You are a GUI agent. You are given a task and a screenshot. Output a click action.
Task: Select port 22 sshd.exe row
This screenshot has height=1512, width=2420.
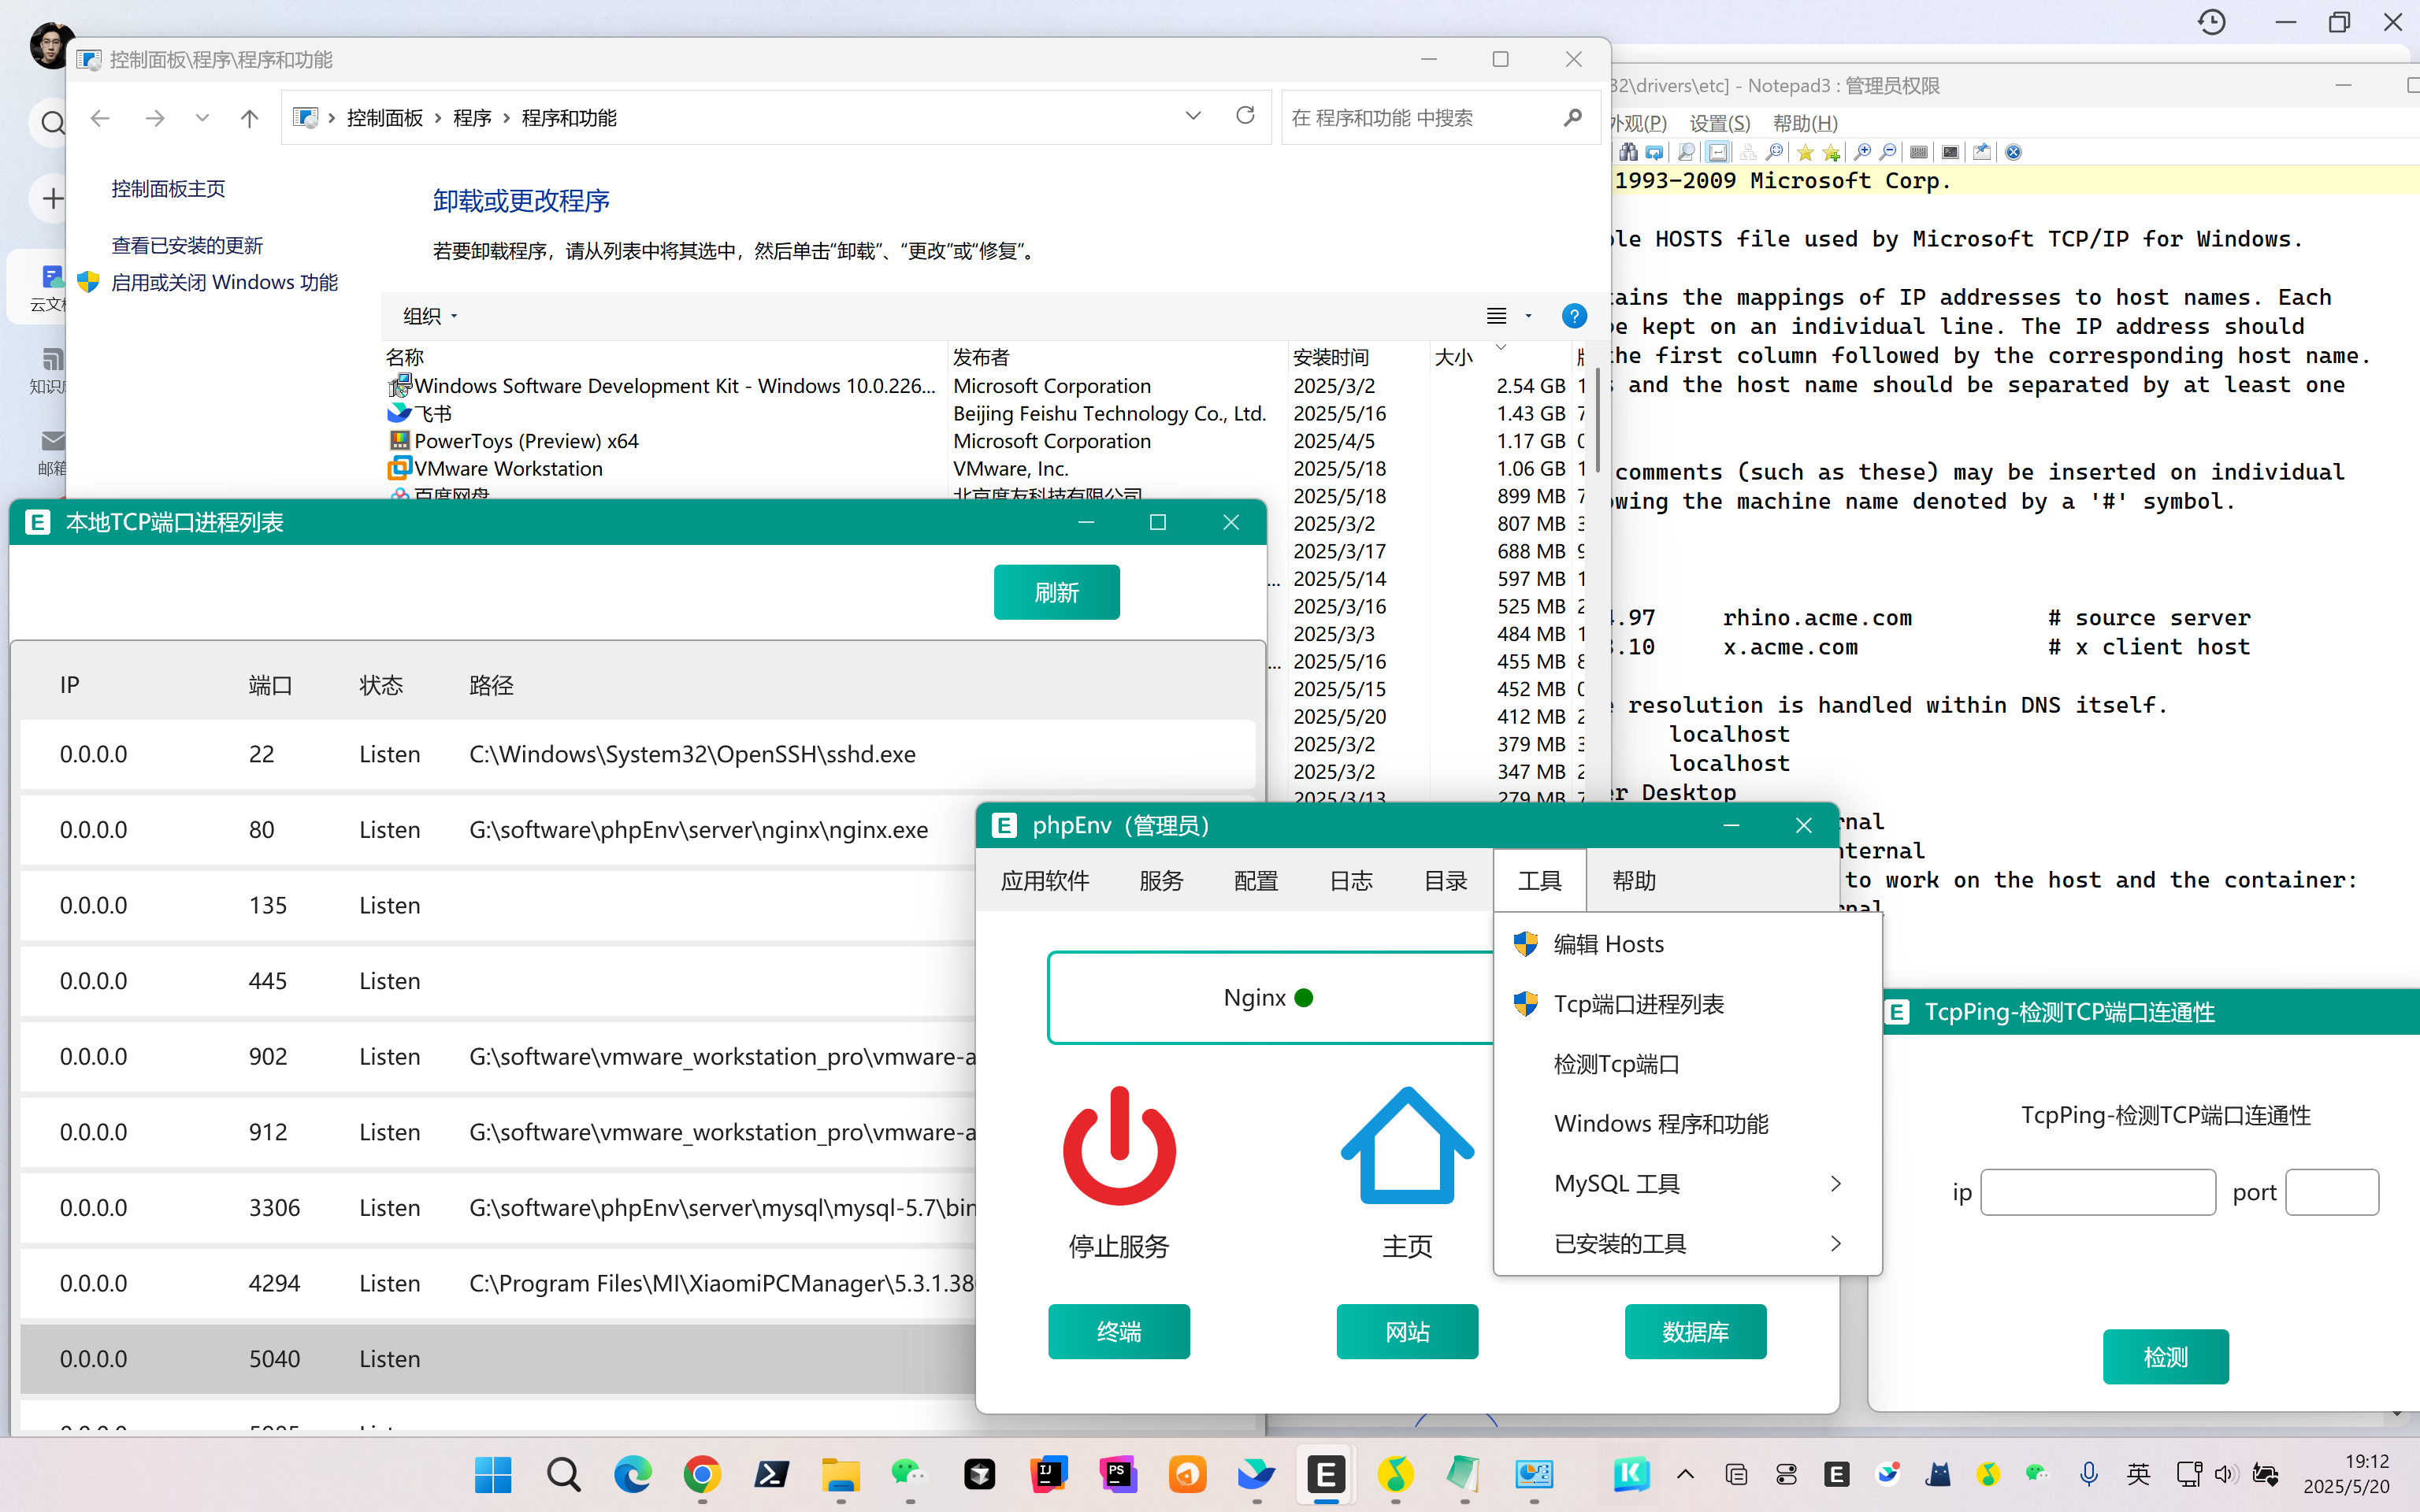pyautogui.click(x=637, y=754)
